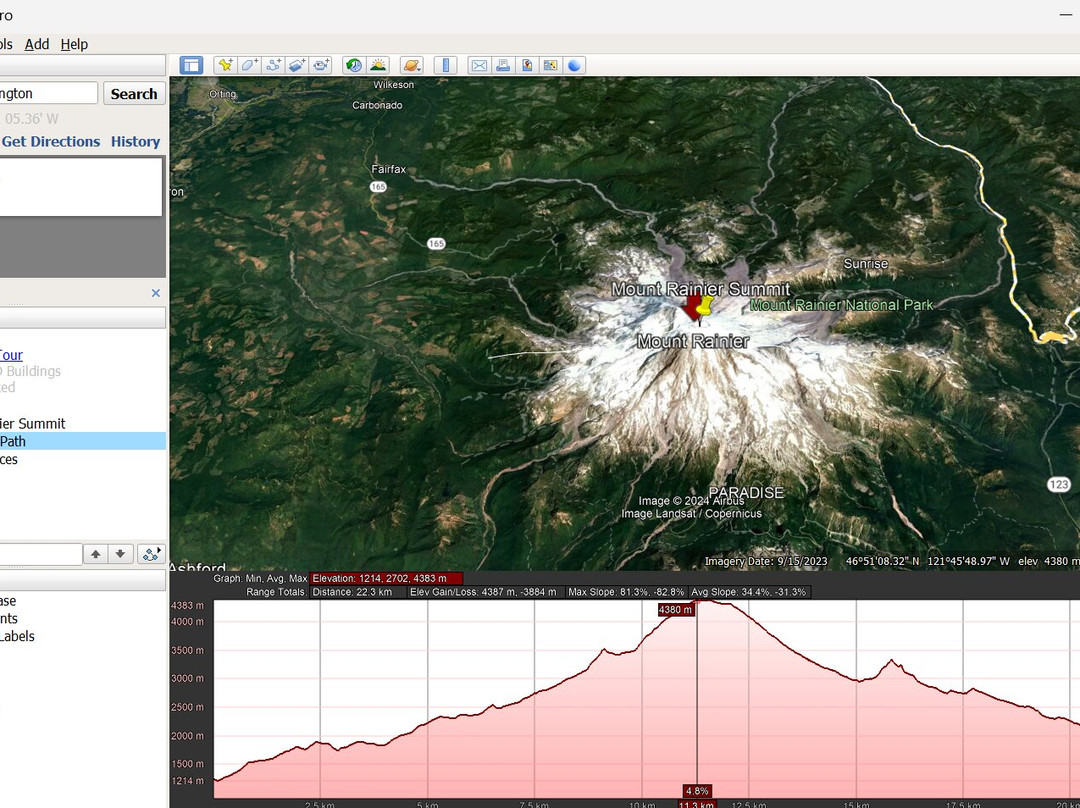Click the Add Polygon tool

(249, 65)
